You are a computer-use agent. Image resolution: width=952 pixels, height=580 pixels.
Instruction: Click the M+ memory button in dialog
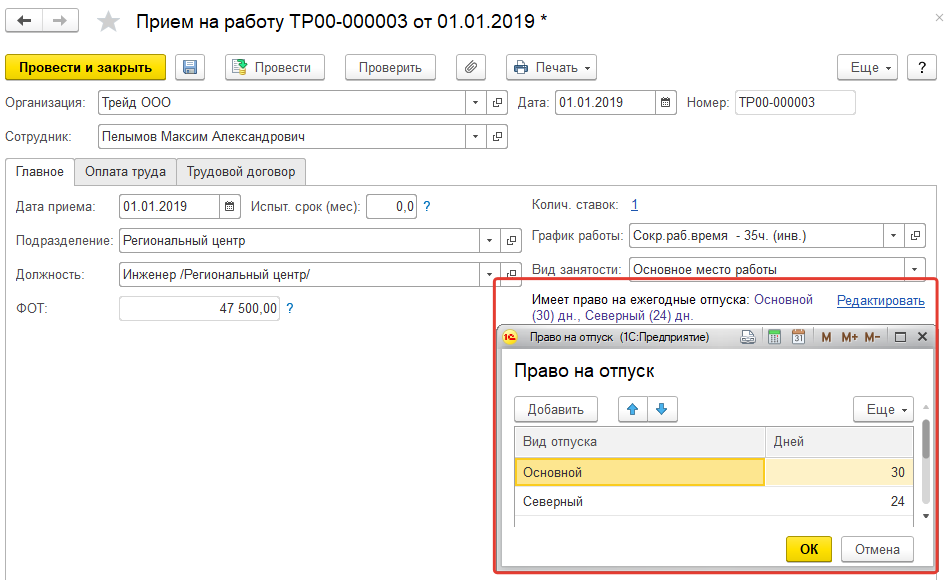coord(849,337)
